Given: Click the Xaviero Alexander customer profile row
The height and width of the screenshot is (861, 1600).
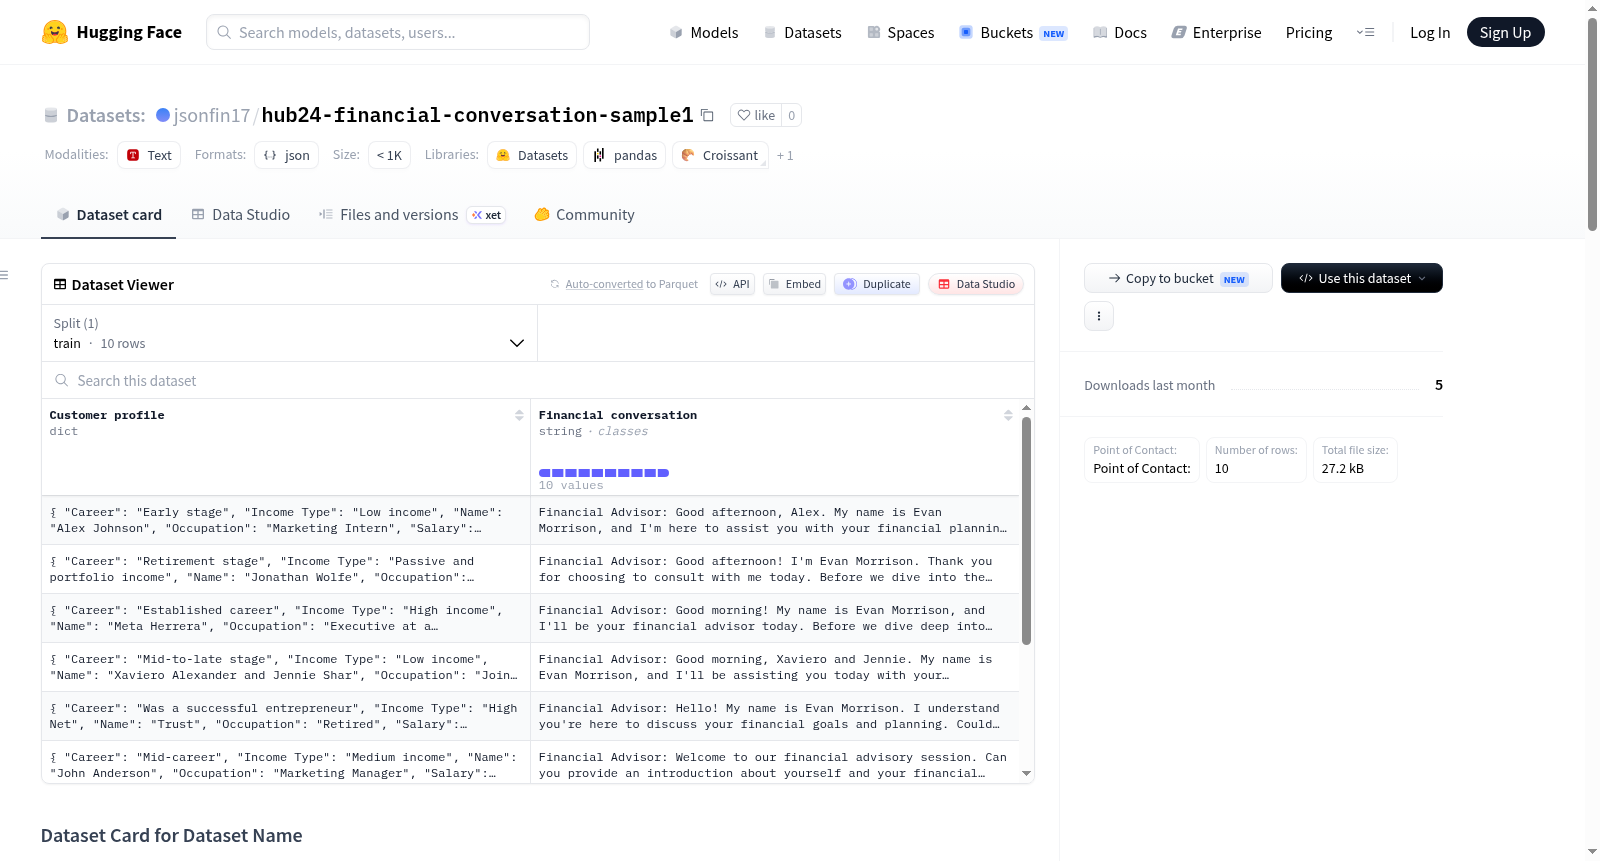Looking at the screenshot, I should point(286,667).
